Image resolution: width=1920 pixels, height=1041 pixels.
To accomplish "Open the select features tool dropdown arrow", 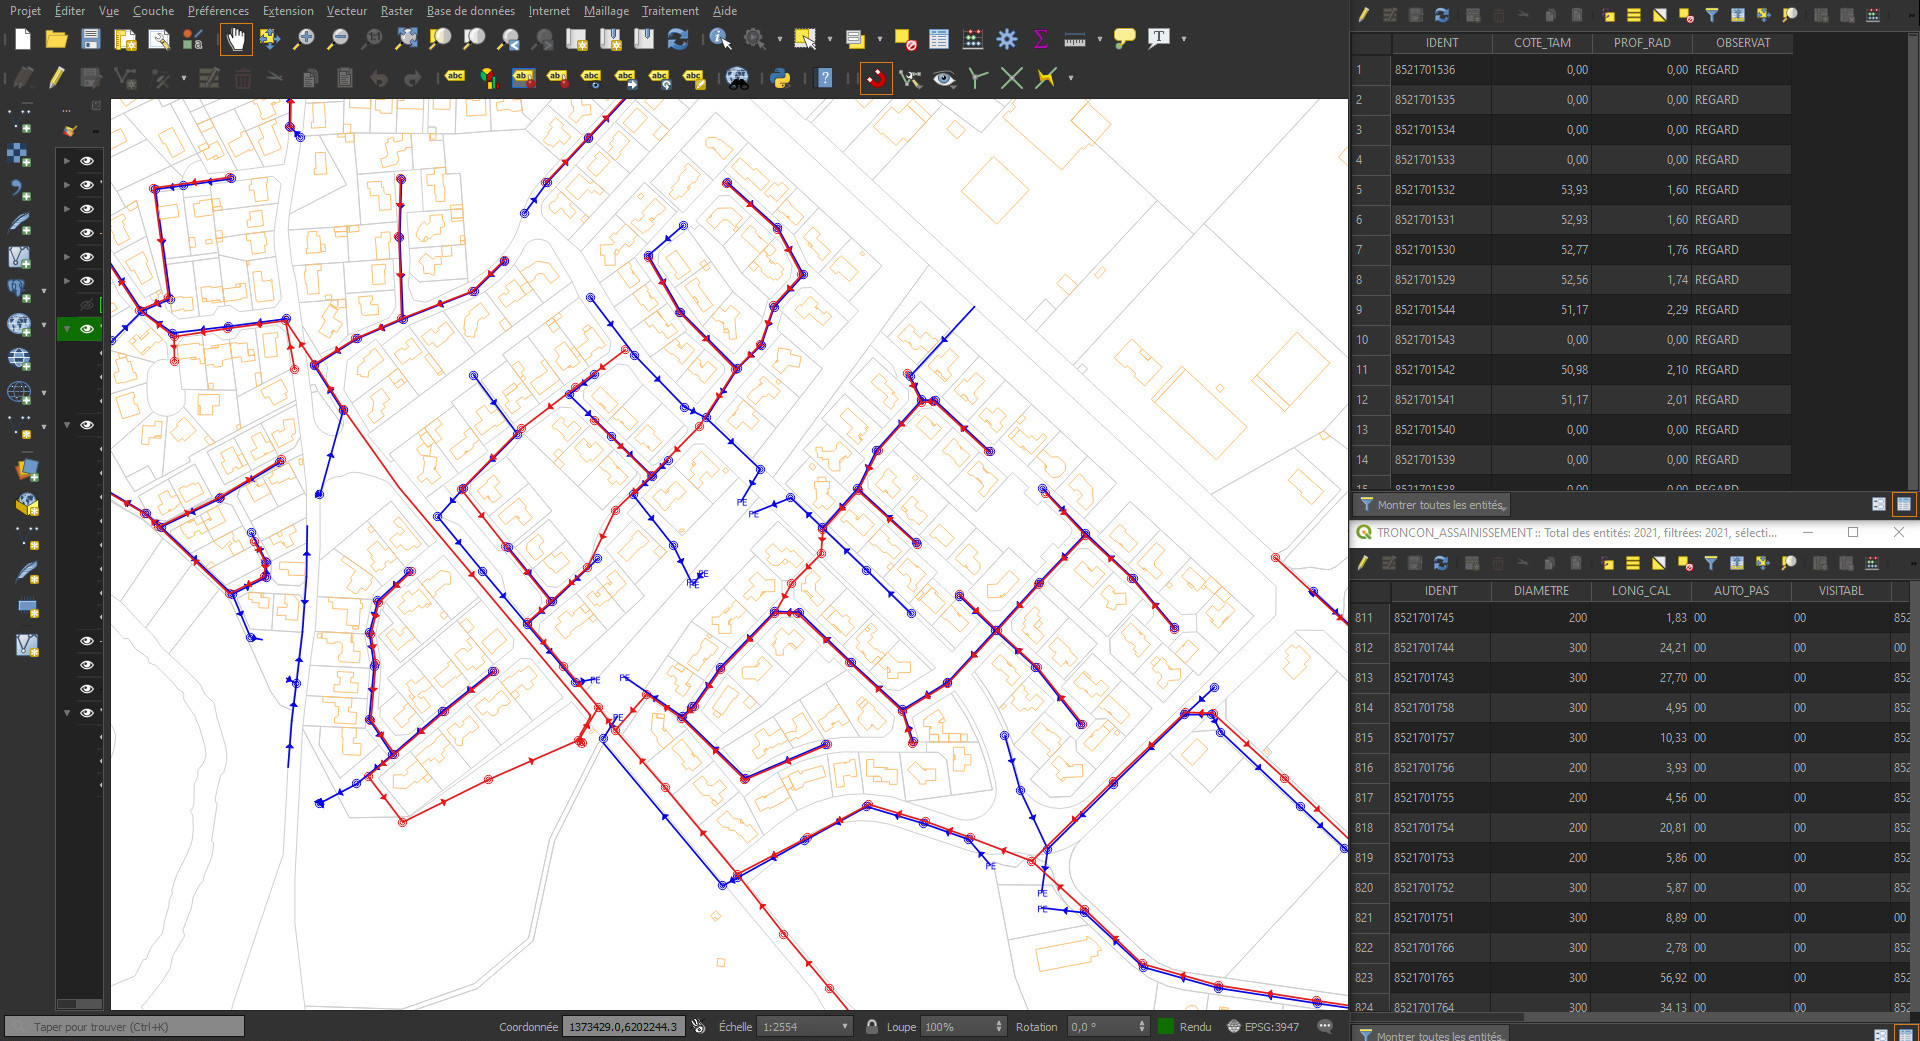I will tap(830, 39).
